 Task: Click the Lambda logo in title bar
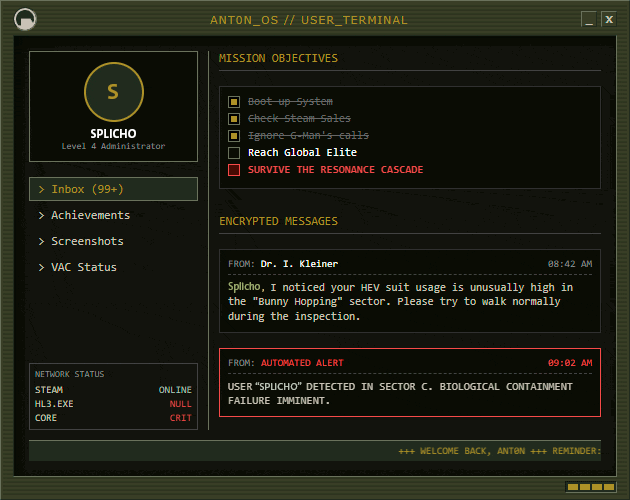point(25,19)
